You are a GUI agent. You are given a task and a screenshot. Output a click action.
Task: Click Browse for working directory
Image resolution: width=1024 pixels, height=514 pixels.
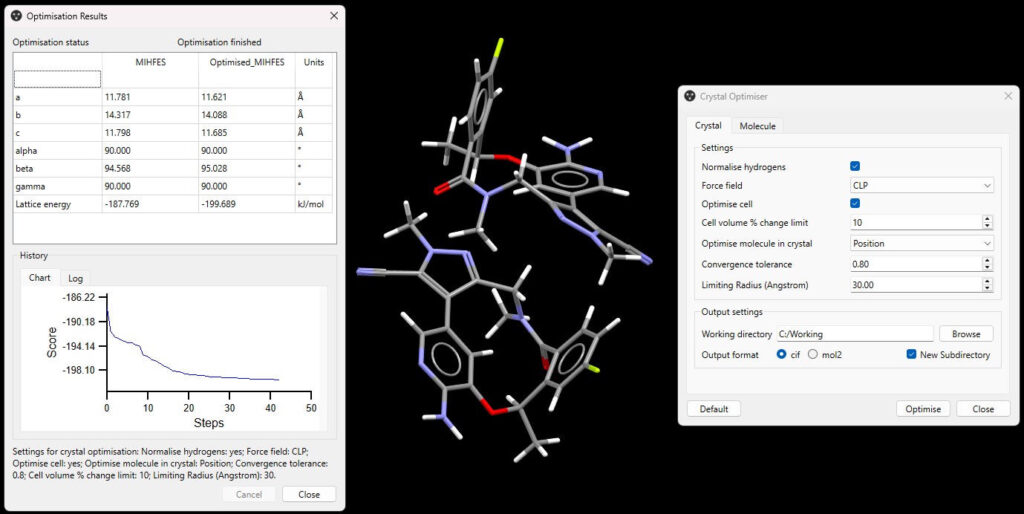965,334
